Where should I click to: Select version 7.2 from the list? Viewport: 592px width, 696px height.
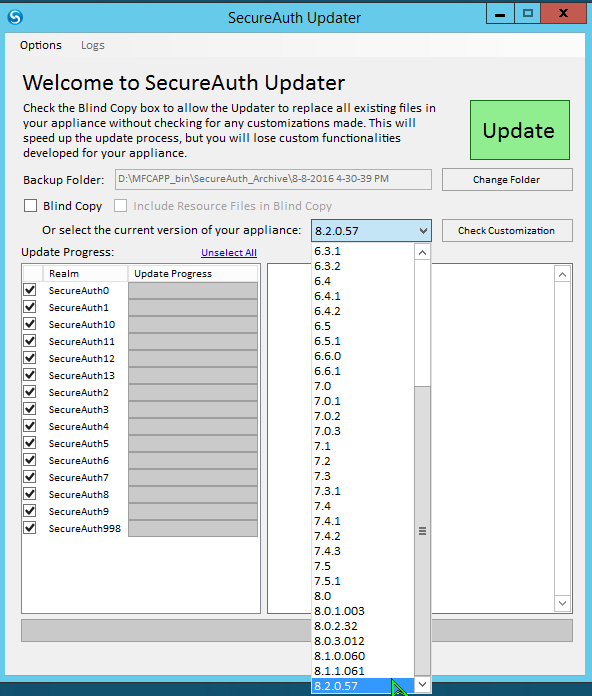(363, 461)
